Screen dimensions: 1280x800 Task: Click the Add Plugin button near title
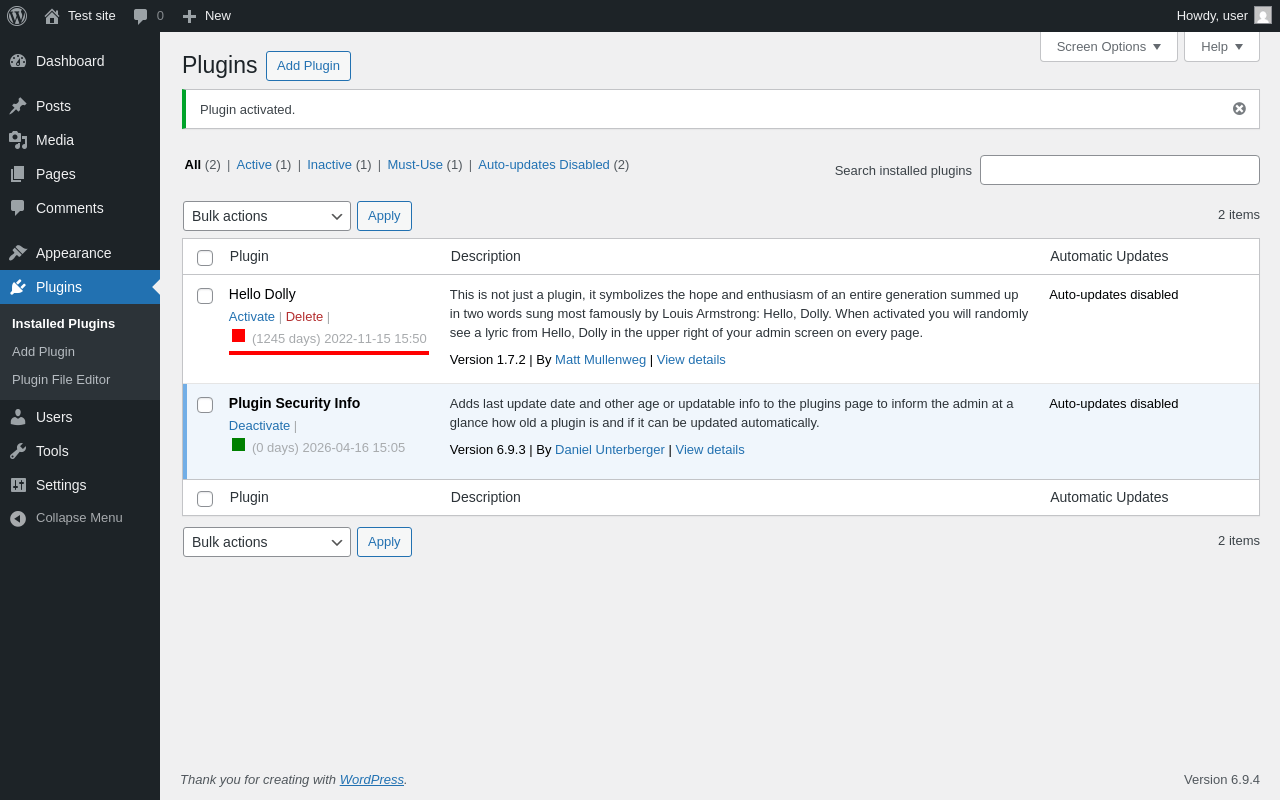[308, 66]
